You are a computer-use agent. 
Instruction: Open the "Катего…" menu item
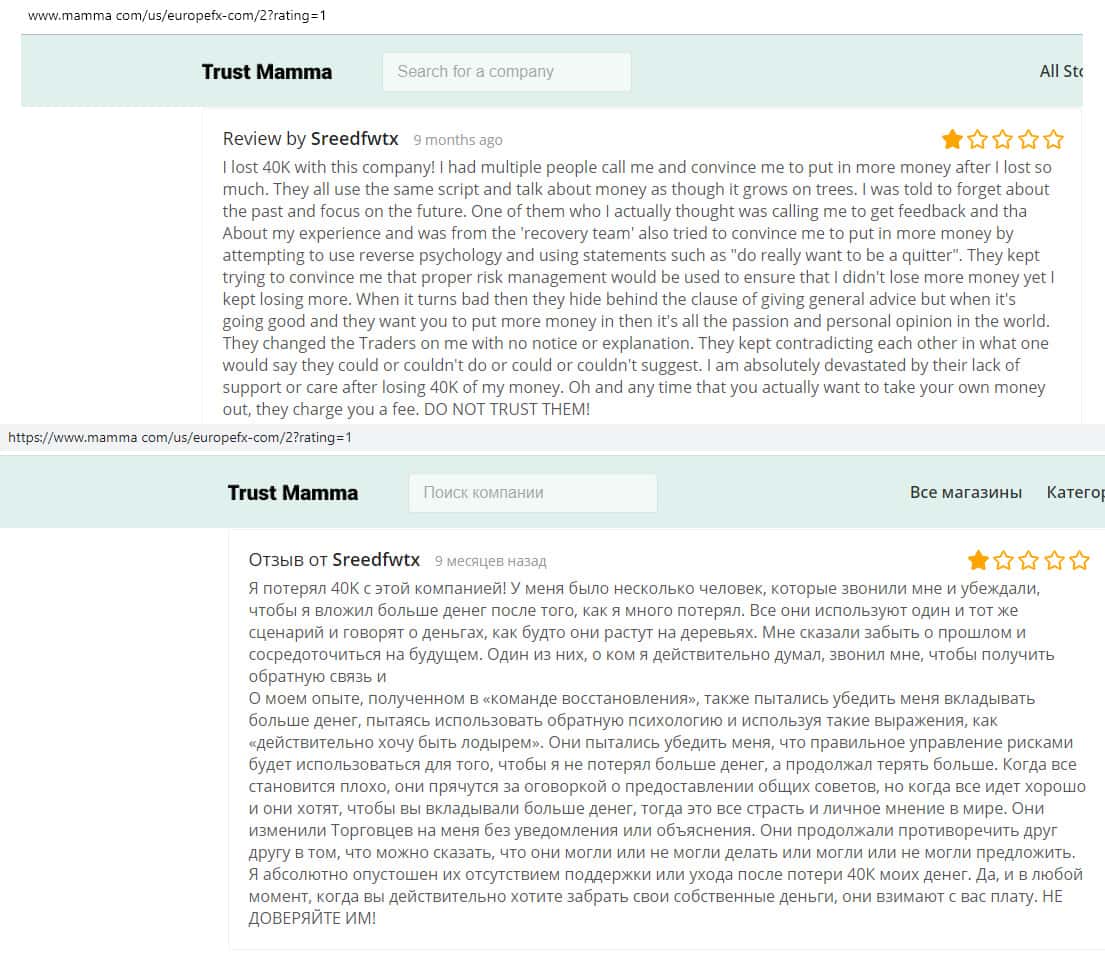pos(1075,492)
